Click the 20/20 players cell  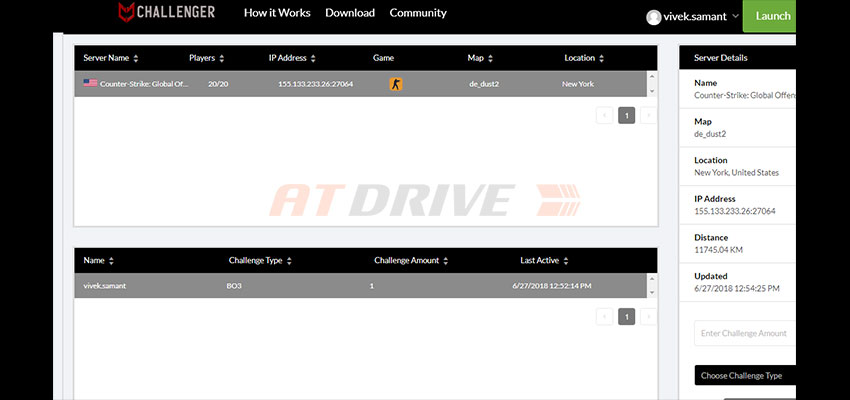click(x=218, y=84)
